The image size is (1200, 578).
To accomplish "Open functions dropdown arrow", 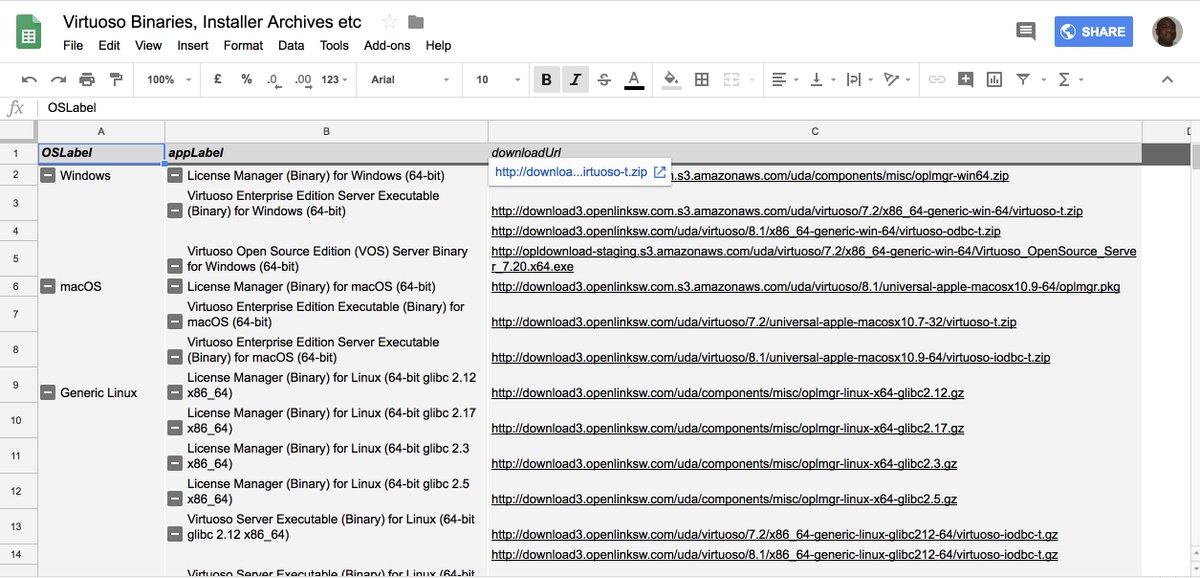I will (x=1083, y=80).
